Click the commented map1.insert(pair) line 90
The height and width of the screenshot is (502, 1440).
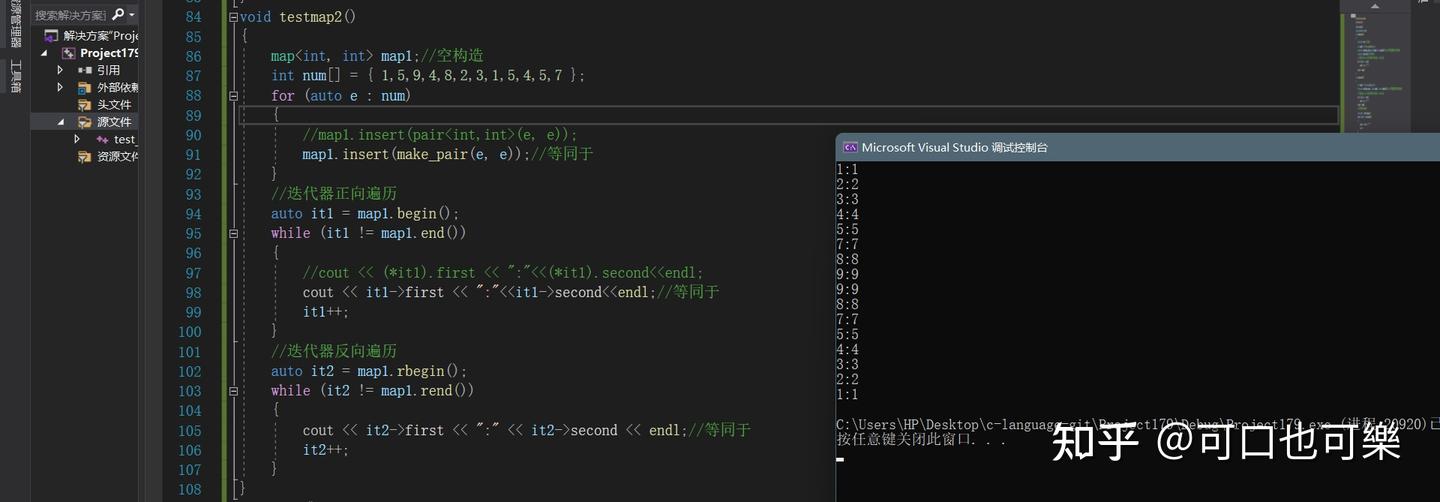pos(440,135)
